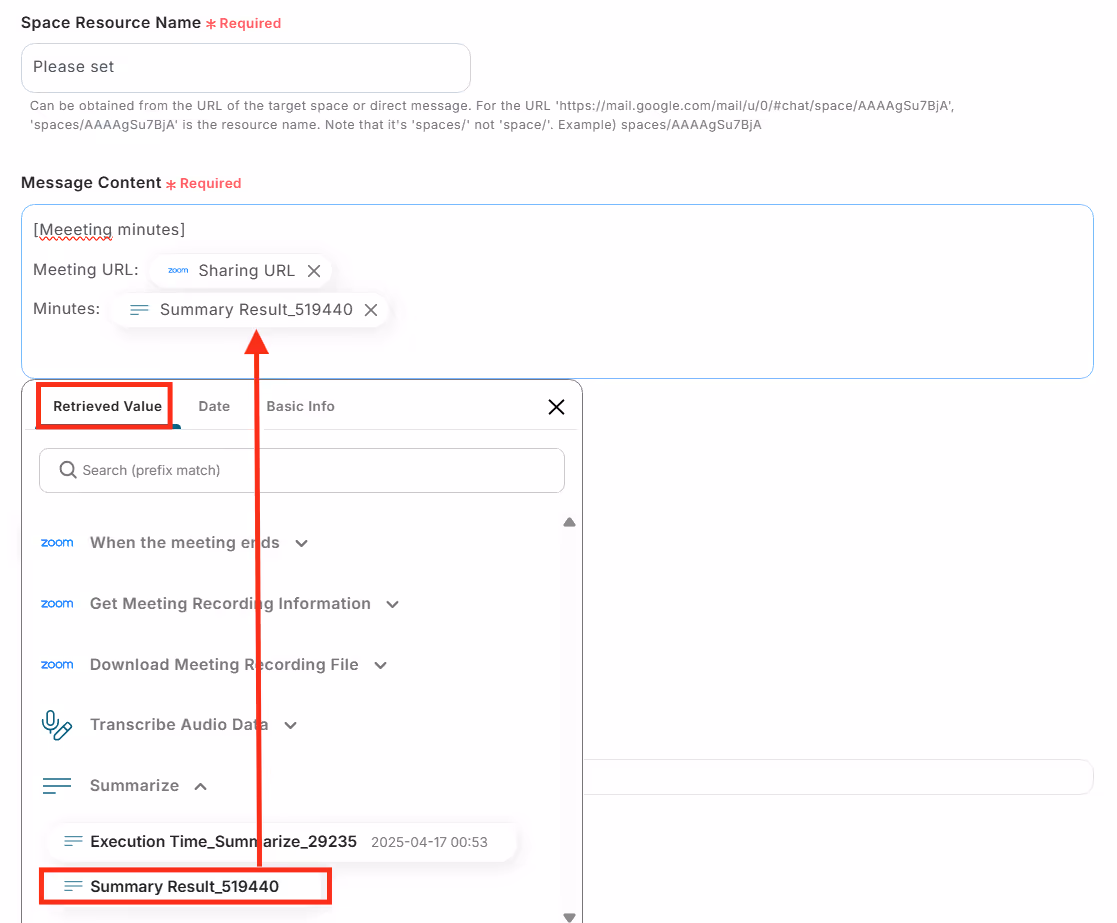Collapse the Summarize section chevron
The image size is (1117, 923).
pyautogui.click(x=201, y=786)
